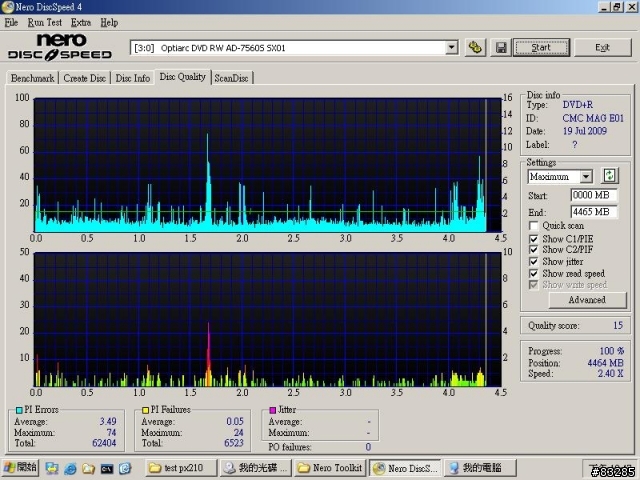Click the PI Errors average 3.49
Viewport: 640px width, 480px height.
(108, 421)
